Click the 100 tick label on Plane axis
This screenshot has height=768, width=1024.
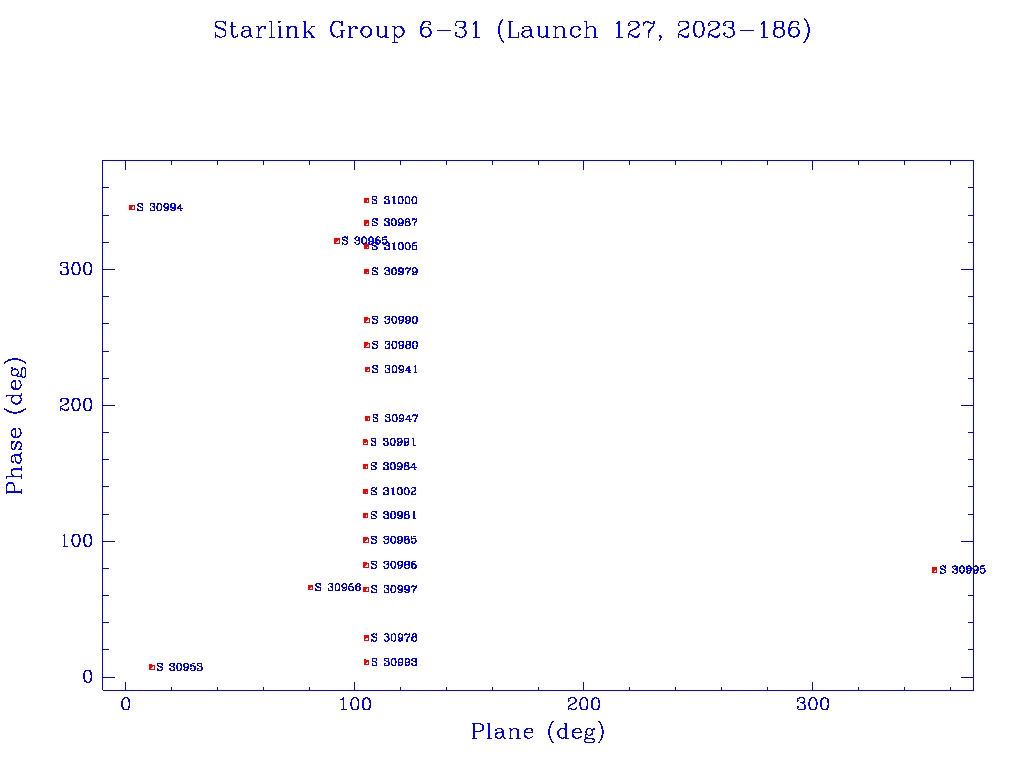355,704
